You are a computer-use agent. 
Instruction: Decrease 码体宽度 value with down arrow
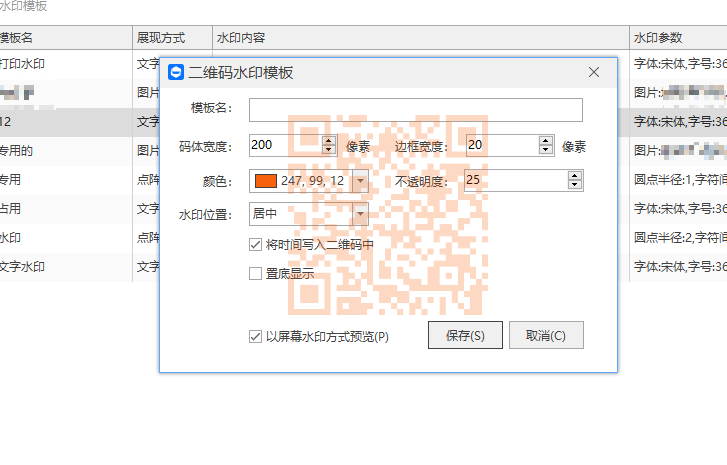pos(329,149)
